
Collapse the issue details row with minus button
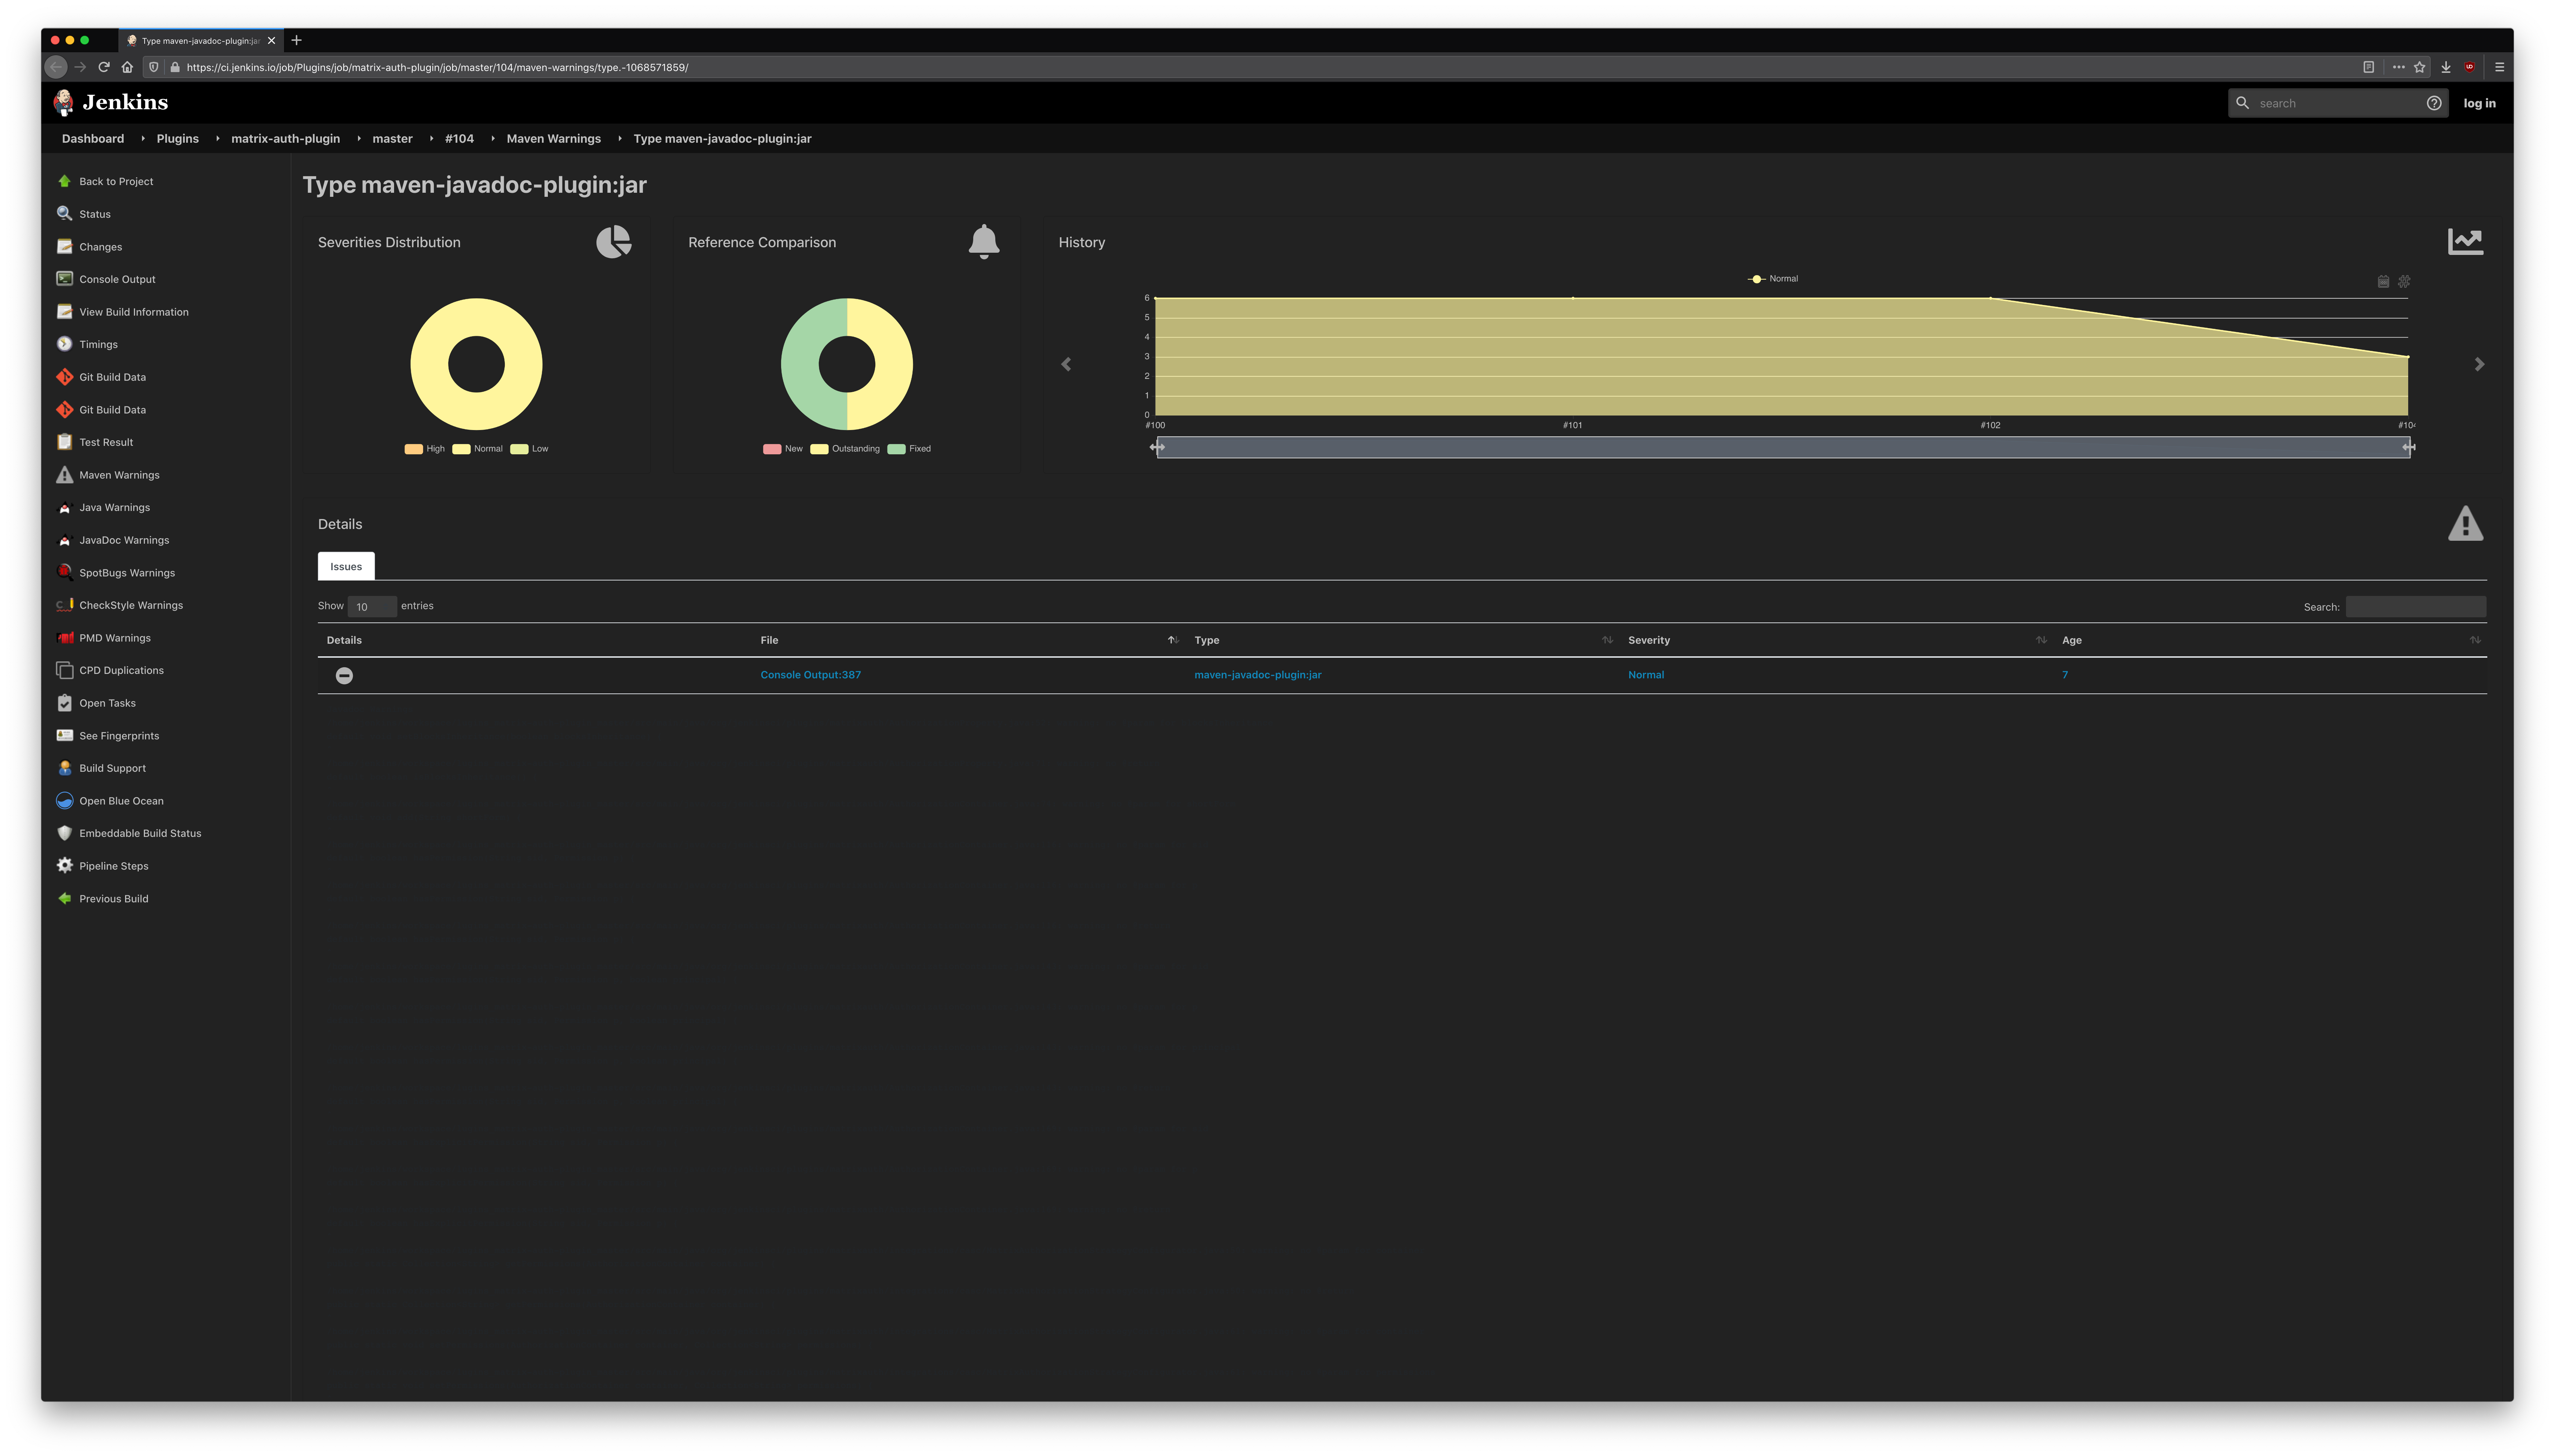click(344, 676)
